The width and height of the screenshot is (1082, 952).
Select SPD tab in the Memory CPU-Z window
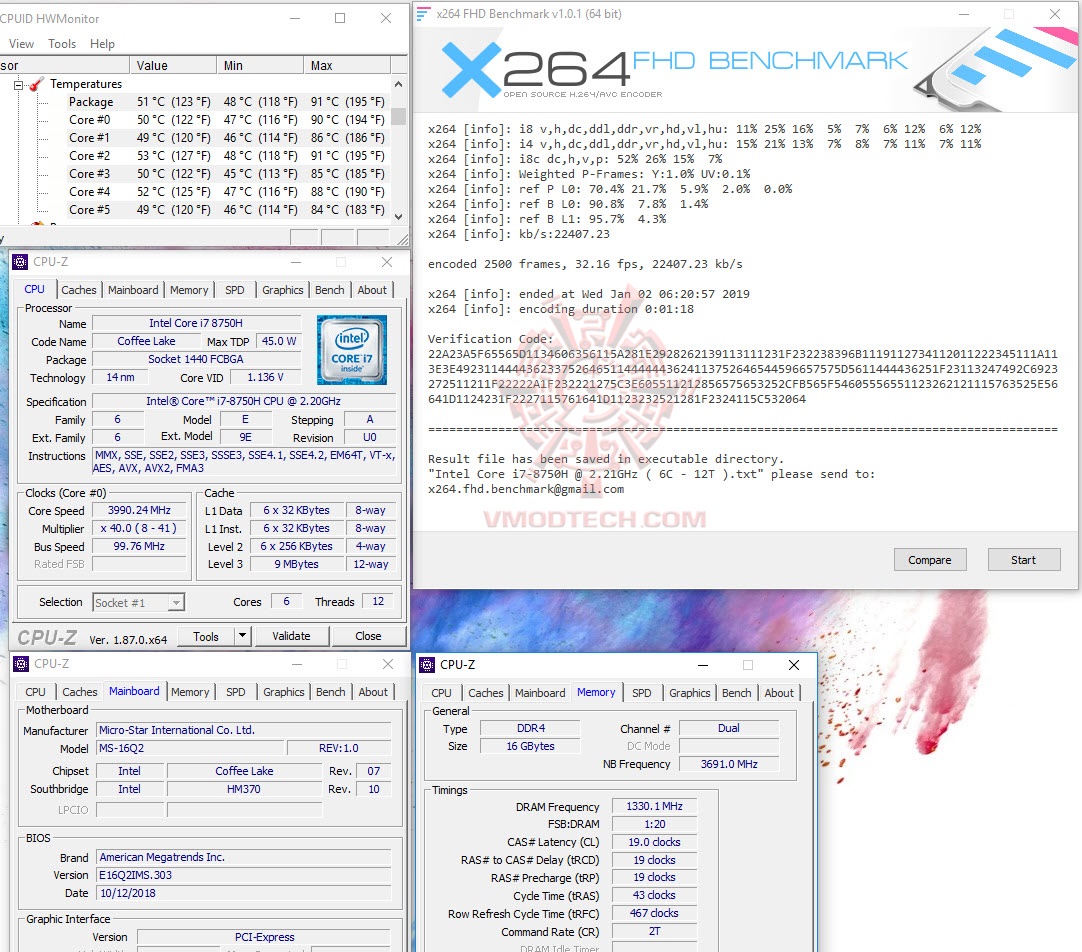[642, 693]
